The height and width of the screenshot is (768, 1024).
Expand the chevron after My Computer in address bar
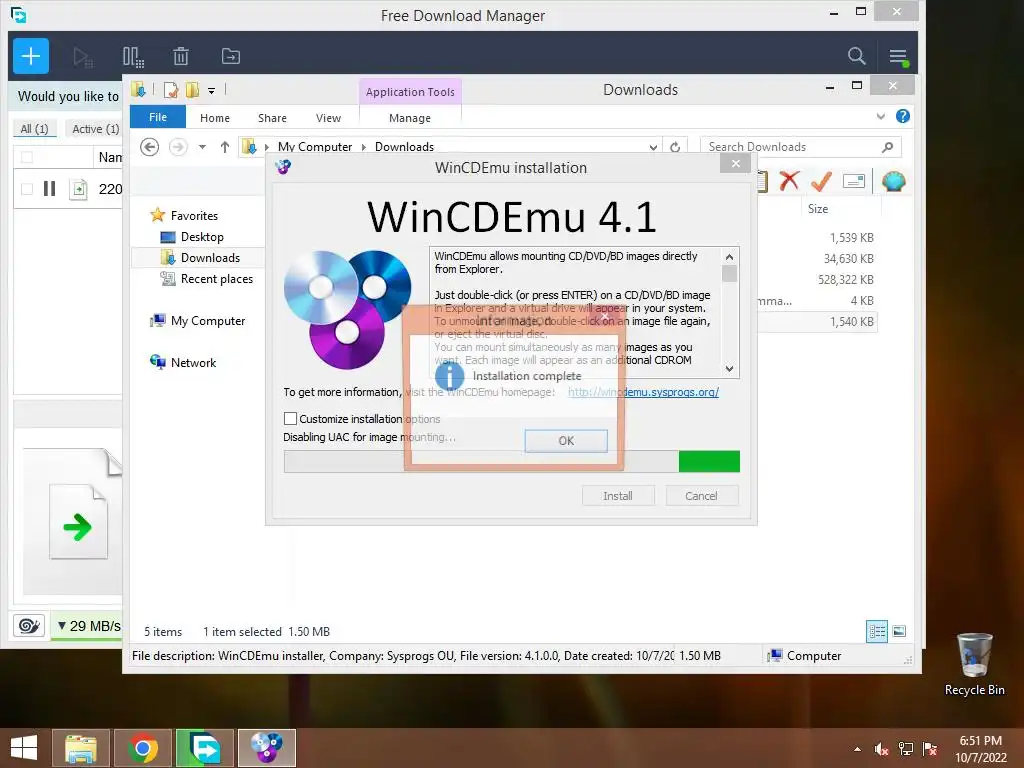[x=364, y=147]
